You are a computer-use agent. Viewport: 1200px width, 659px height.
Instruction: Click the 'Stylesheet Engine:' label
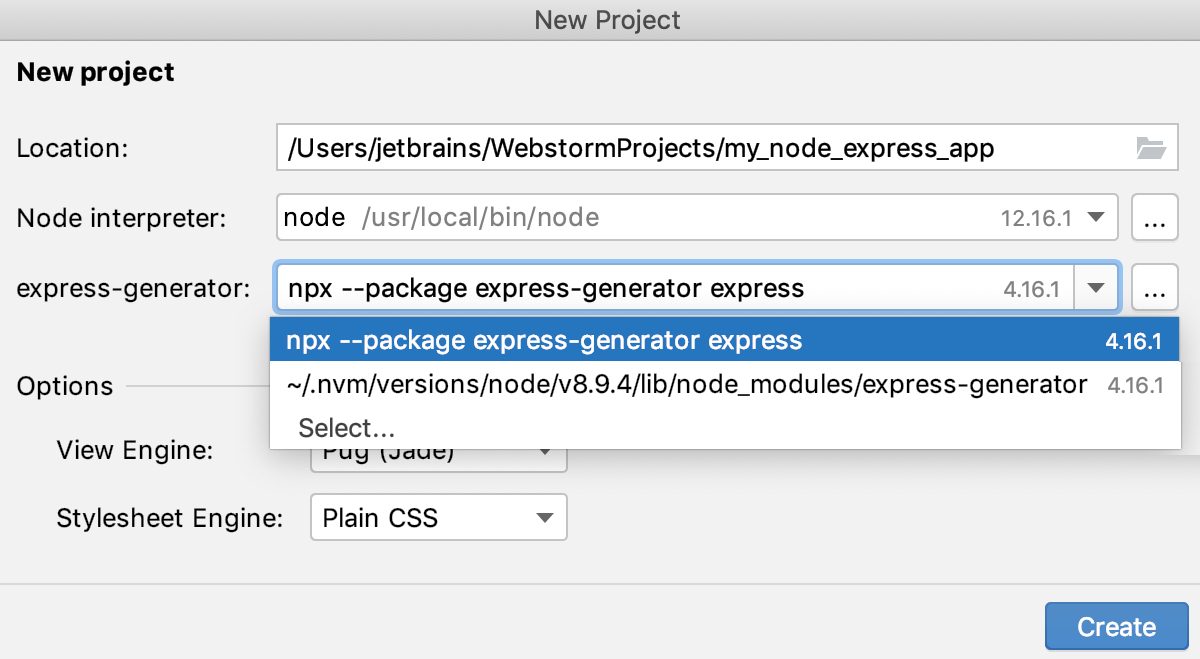[170, 518]
